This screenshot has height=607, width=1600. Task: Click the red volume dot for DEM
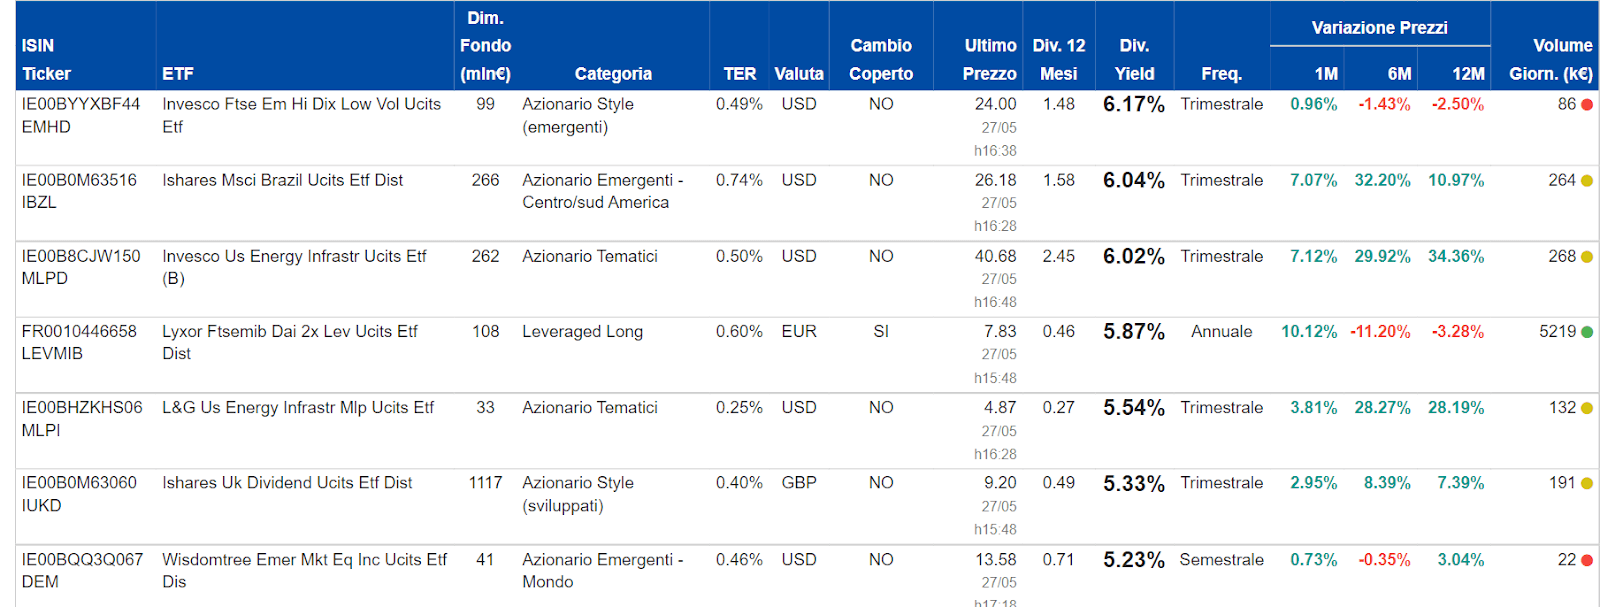(1587, 560)
